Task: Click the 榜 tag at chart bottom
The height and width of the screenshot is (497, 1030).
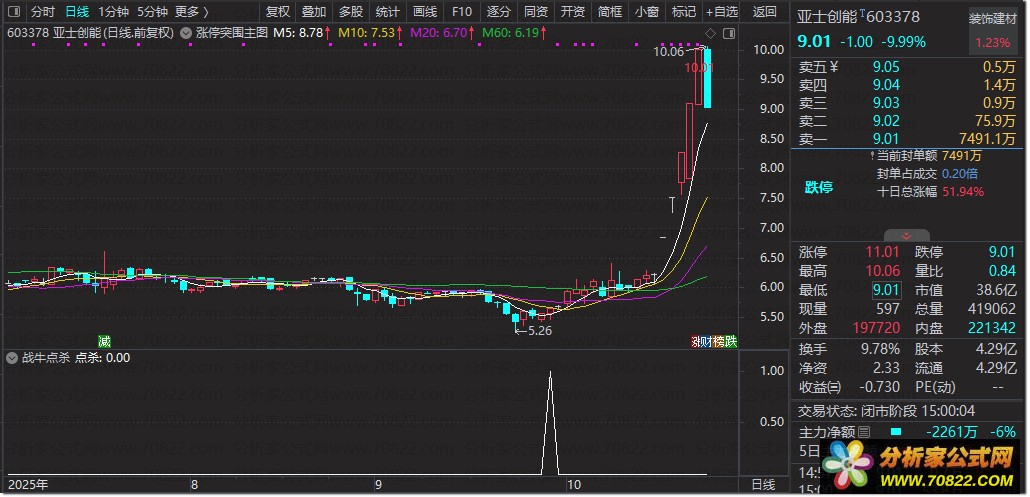Action: tap(718, 341)
